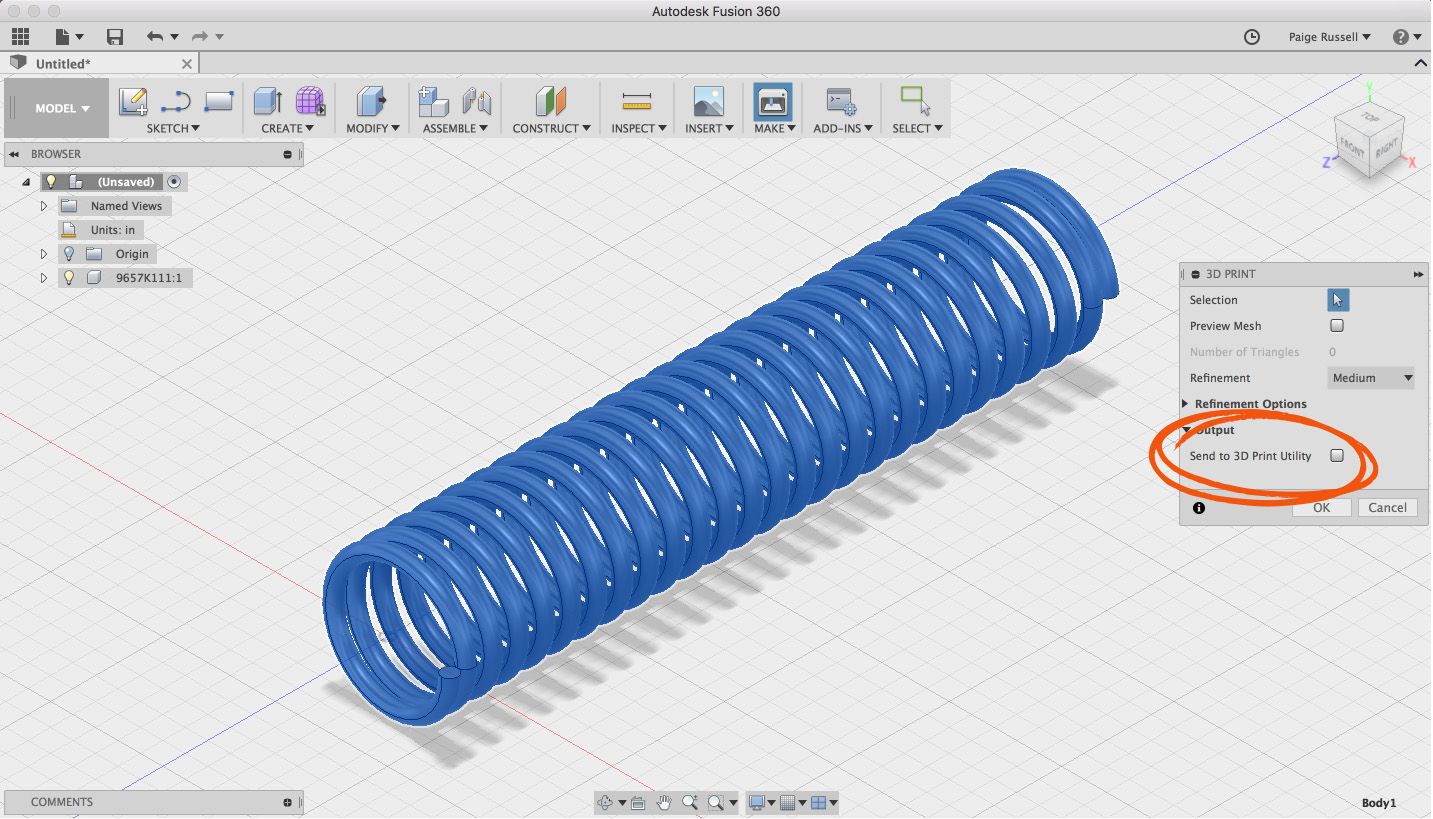Click the Grid and Snaps icon

tap(787, 802)
